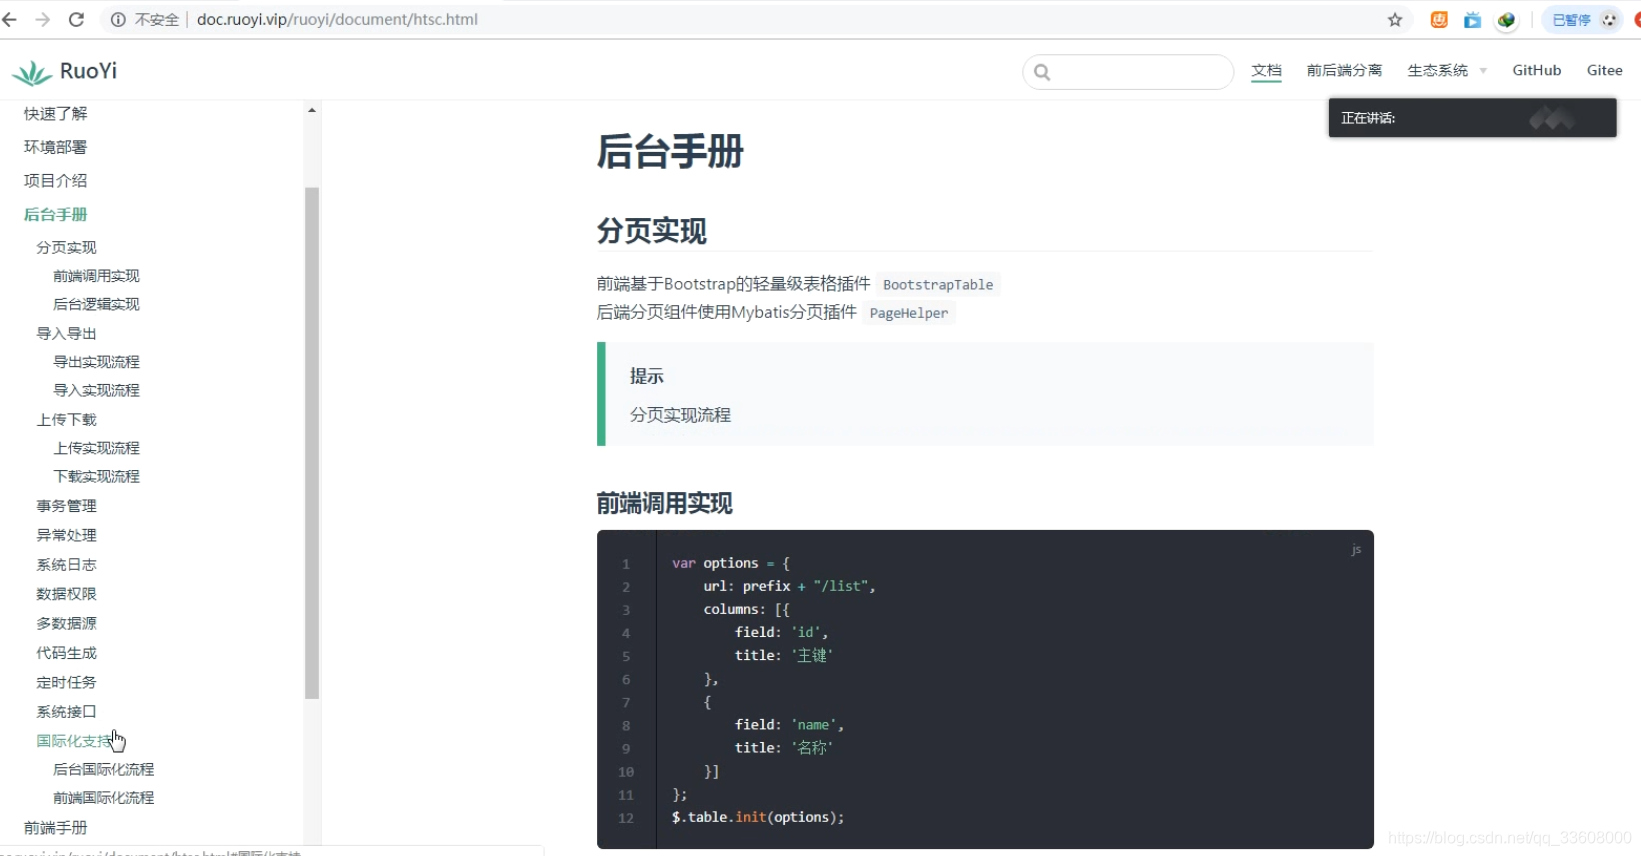
Task: Open 异常处理 in the sidebar
Action: point(67,536)
